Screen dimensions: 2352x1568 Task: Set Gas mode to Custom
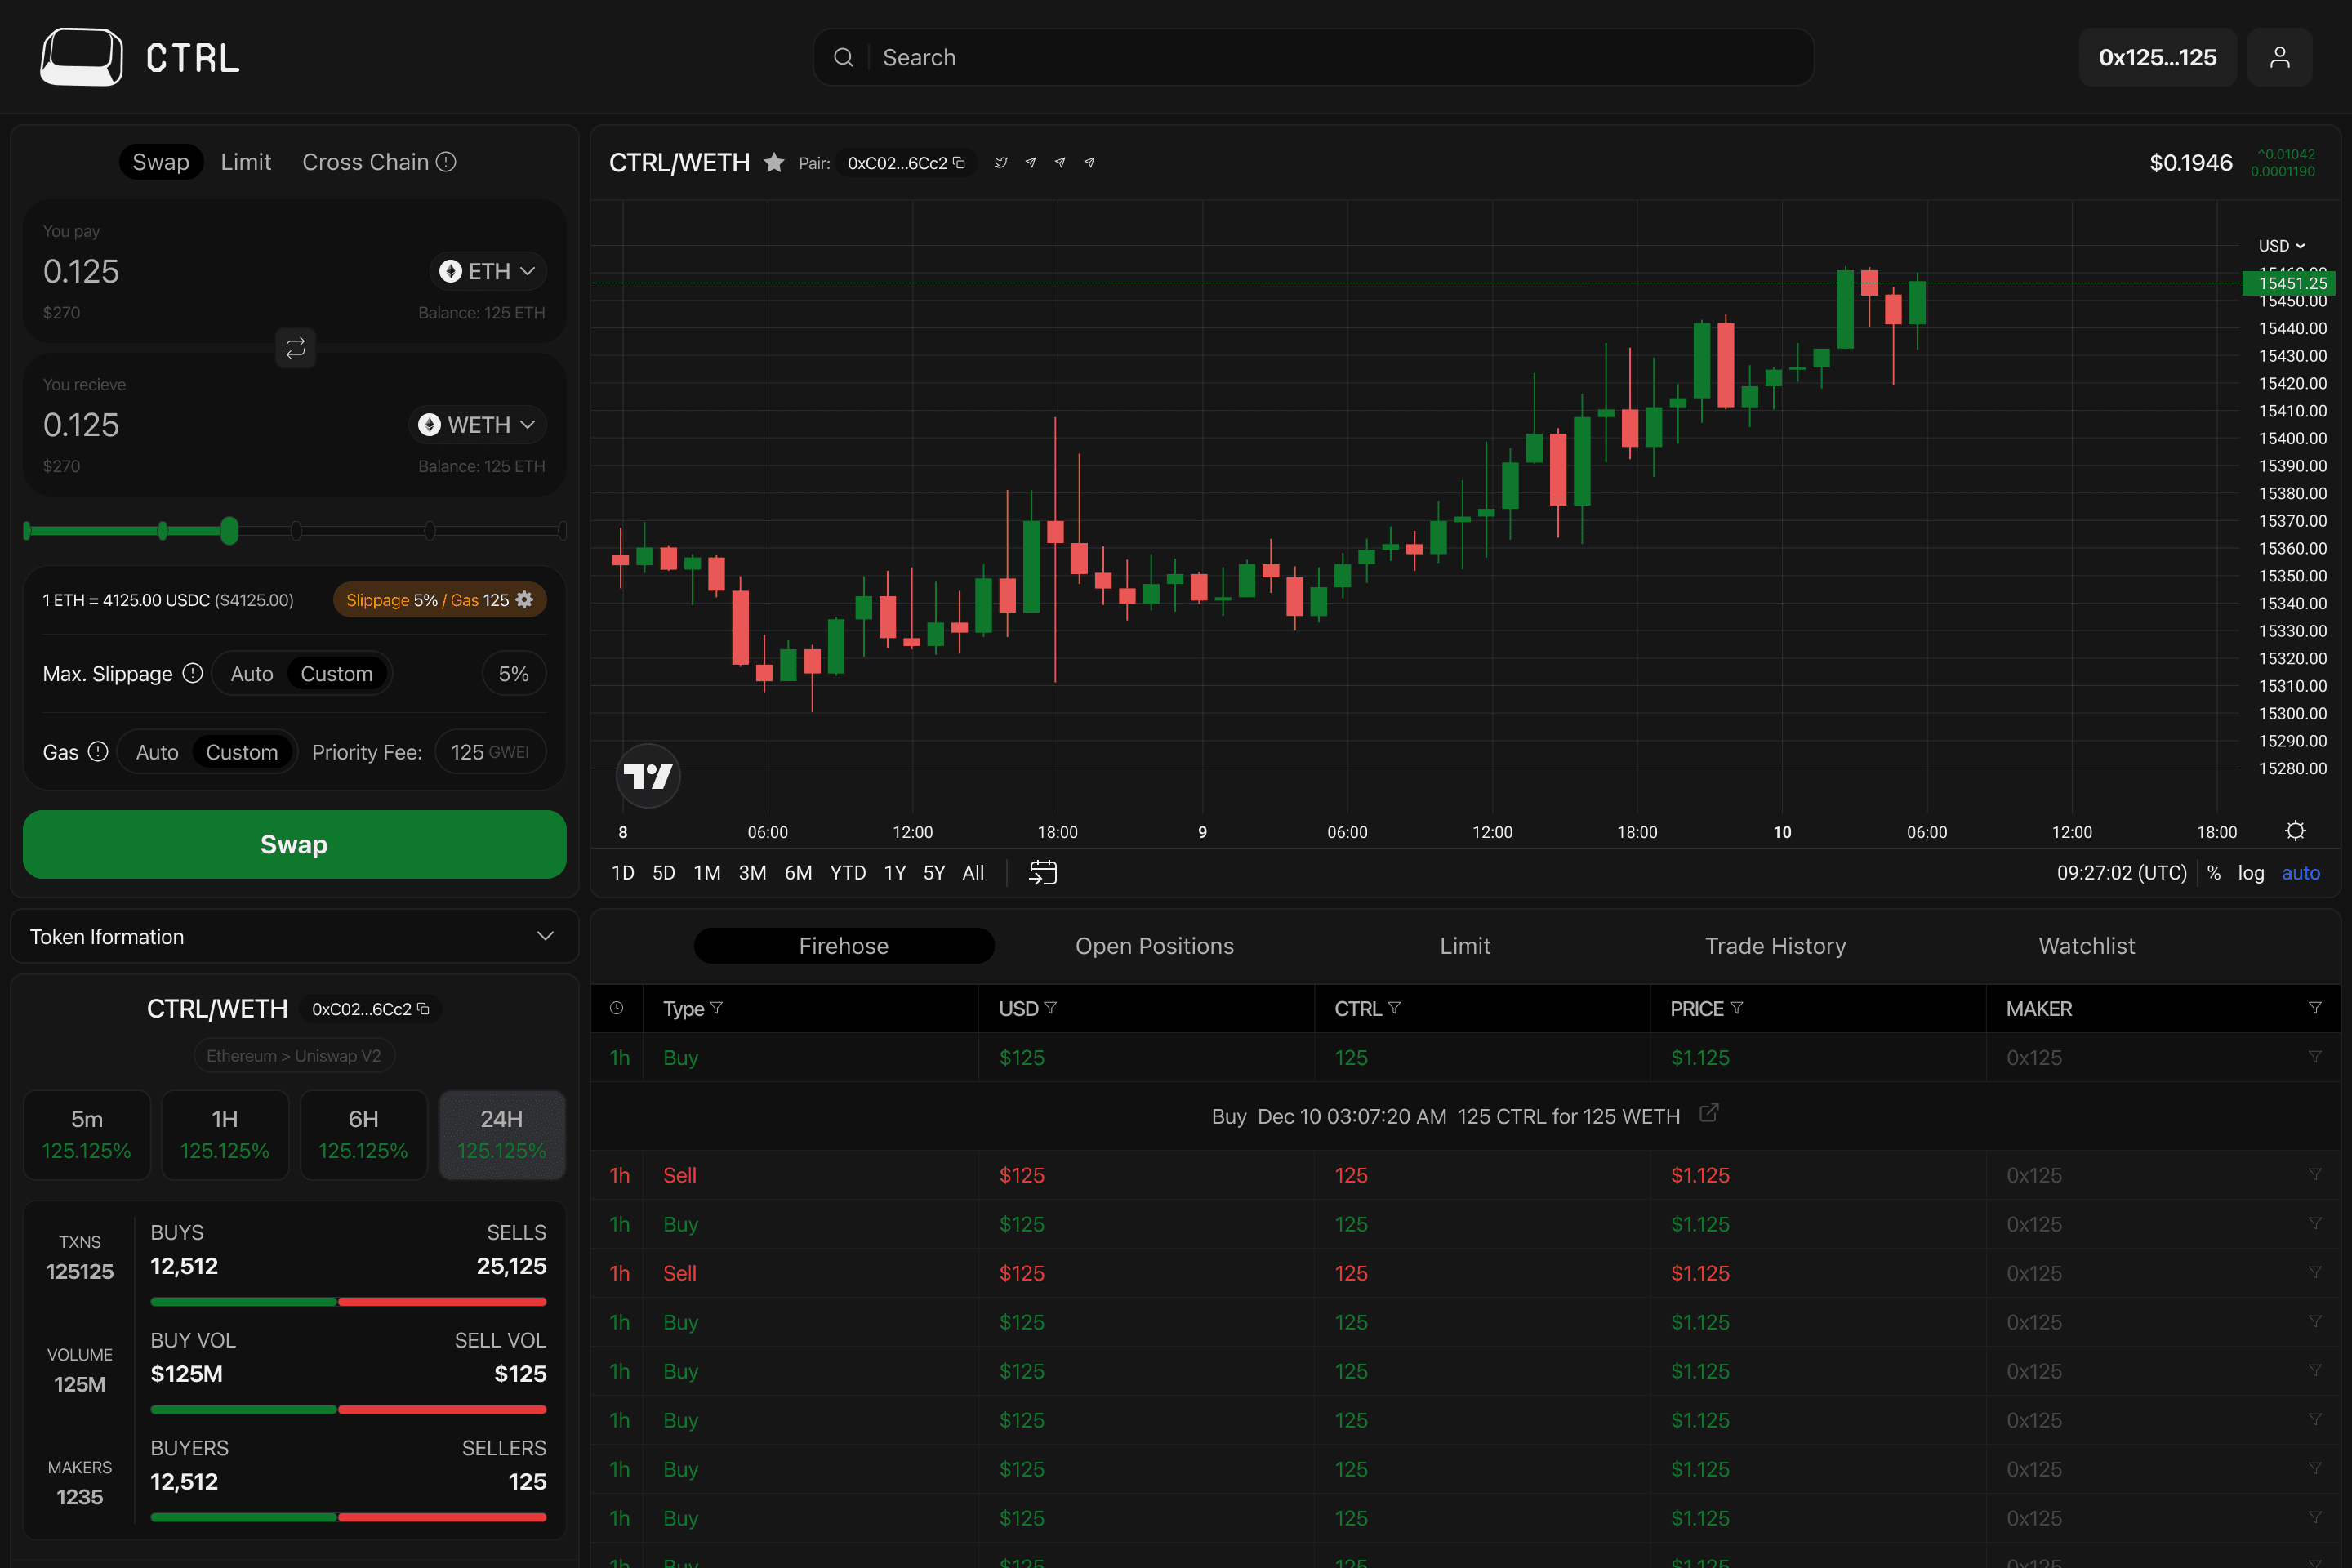tap(242, 752)
